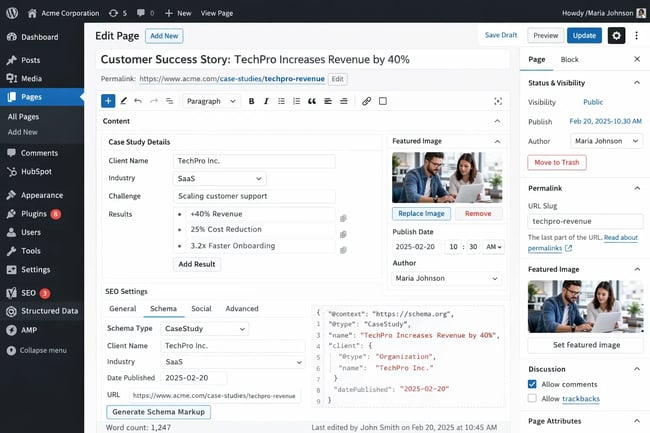Insert a numbered list
Viewport: 650px width, 433px height.
296,101
